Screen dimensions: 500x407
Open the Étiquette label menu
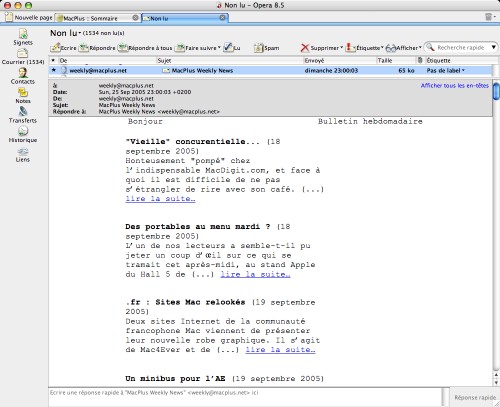tap(365, 48)
